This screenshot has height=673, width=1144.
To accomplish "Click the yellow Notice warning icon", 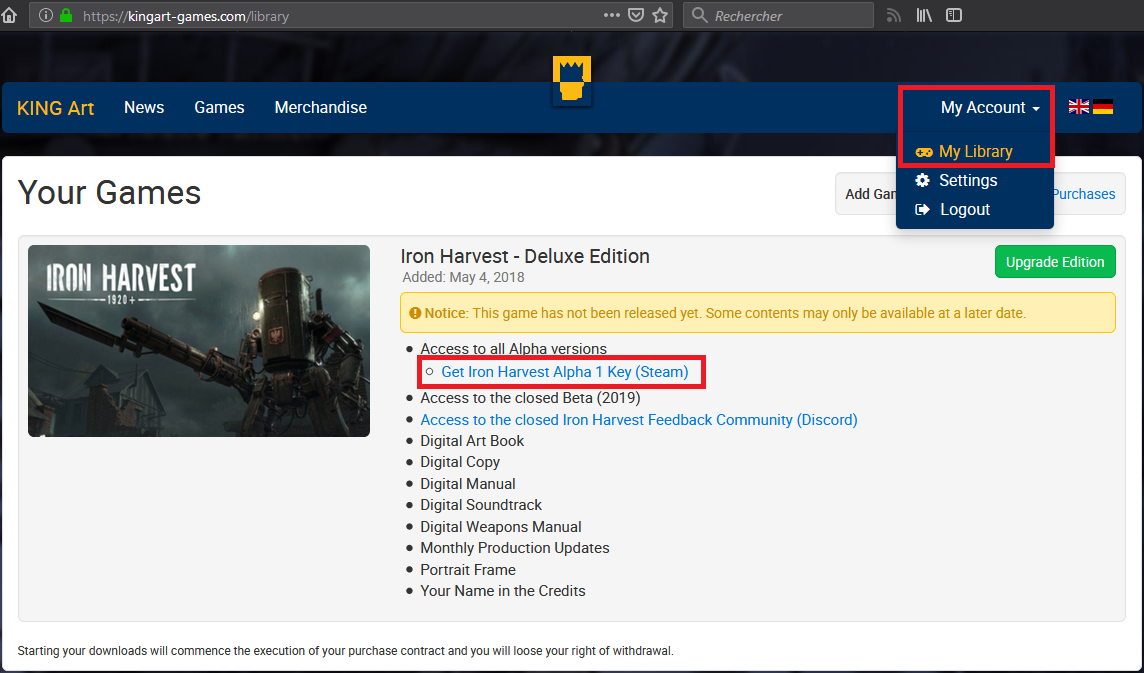I will [415, 313].
